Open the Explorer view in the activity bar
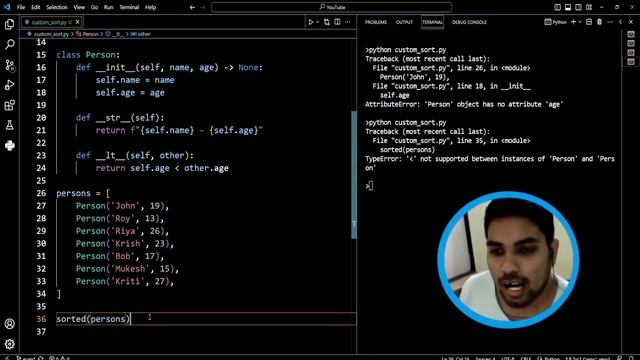 pos(9,24)
